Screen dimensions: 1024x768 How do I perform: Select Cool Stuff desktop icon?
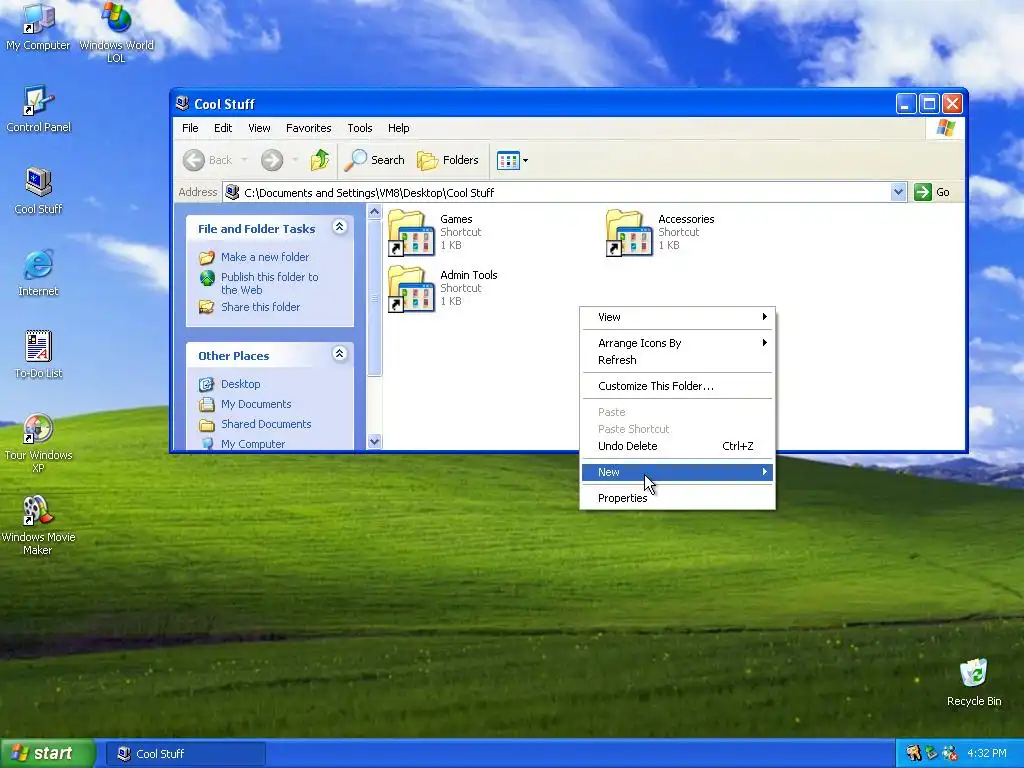pos(38,191)
